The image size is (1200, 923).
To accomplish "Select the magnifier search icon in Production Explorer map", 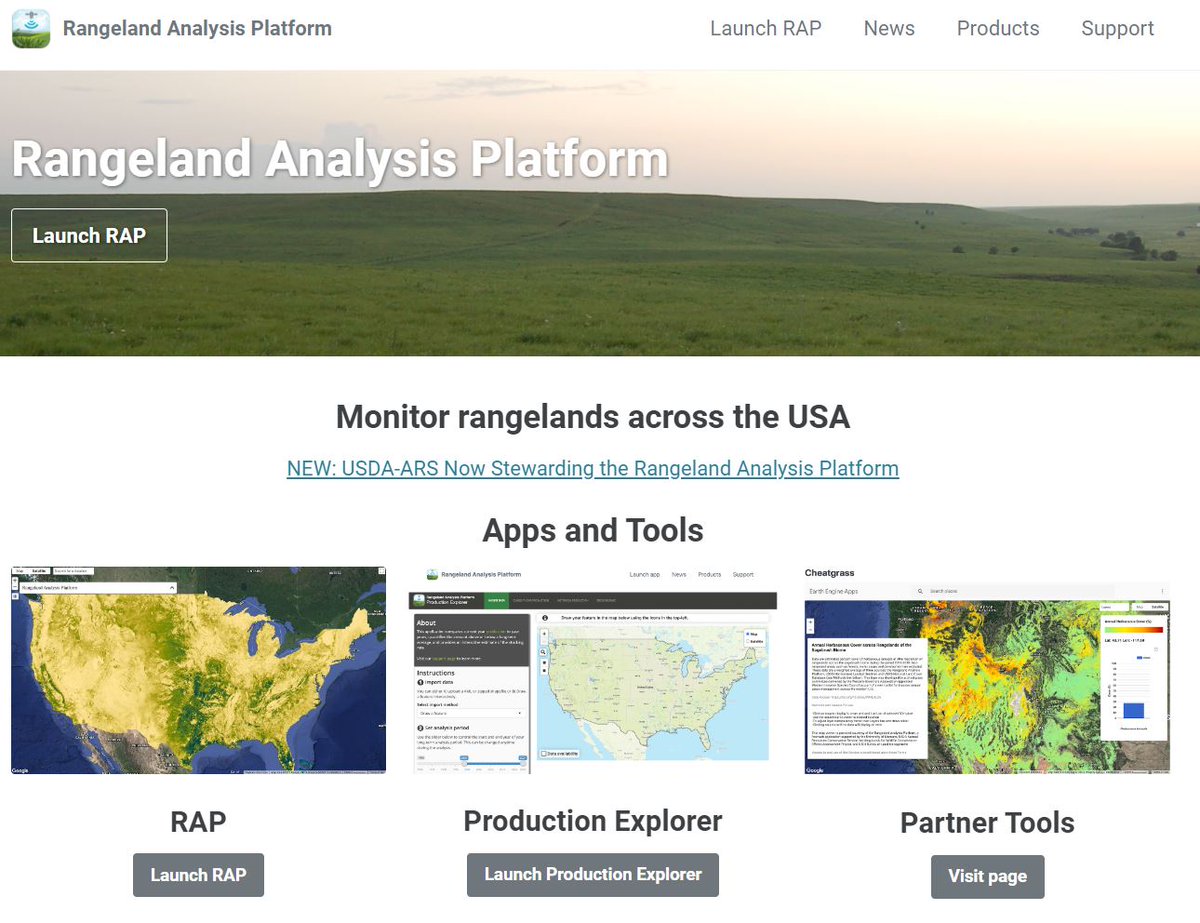I will (x=543, y=652).
